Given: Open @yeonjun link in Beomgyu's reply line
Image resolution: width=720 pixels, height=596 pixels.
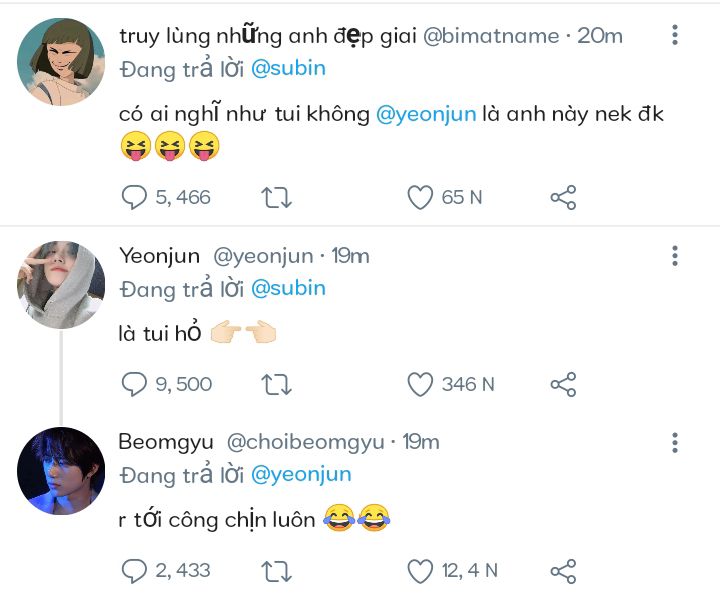Looking at the screenshot, I should point(300,475).
